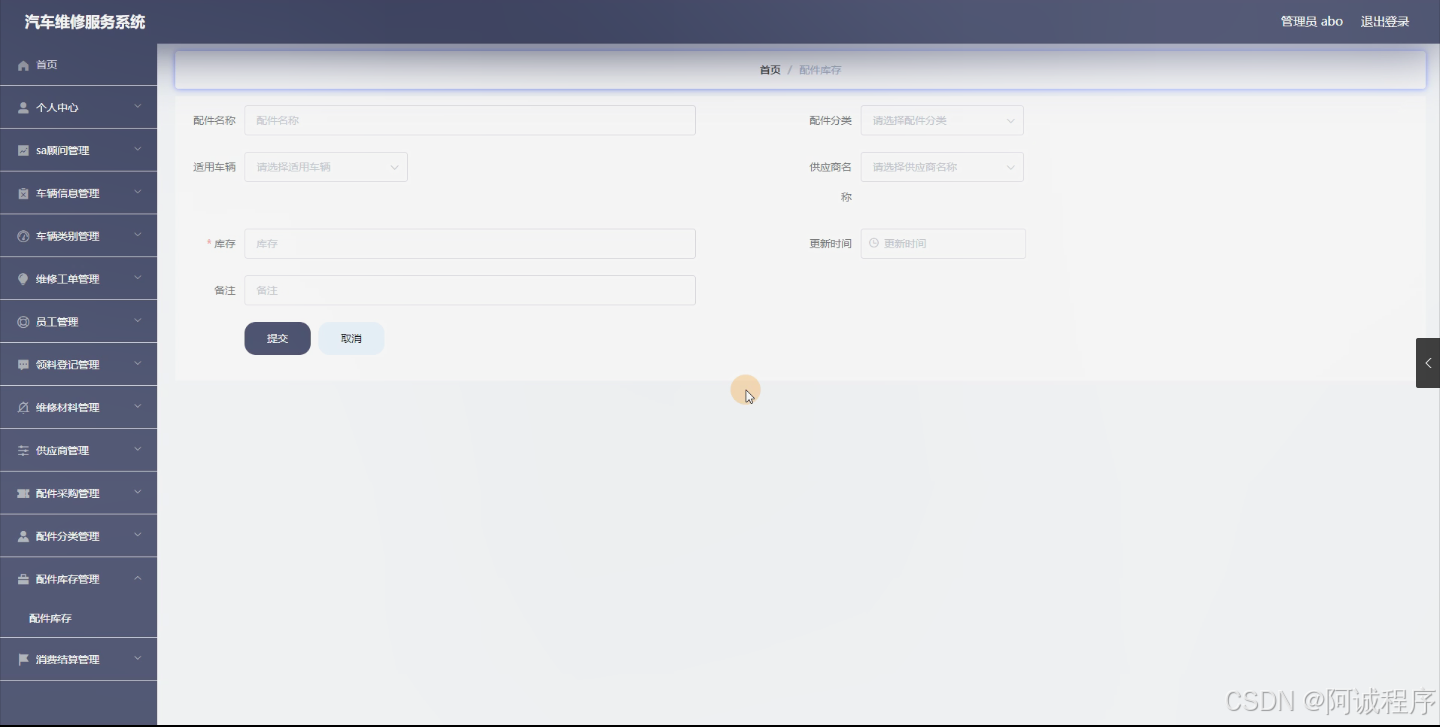Viewport: 1440px width, 727px height.
Task: Click the clipboard icon for 车辆信息管理
Action: (23, 194)
